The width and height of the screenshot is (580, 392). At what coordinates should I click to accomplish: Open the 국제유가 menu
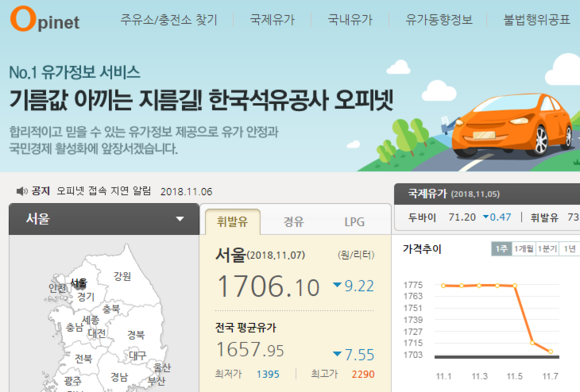[x=272, y=20]
